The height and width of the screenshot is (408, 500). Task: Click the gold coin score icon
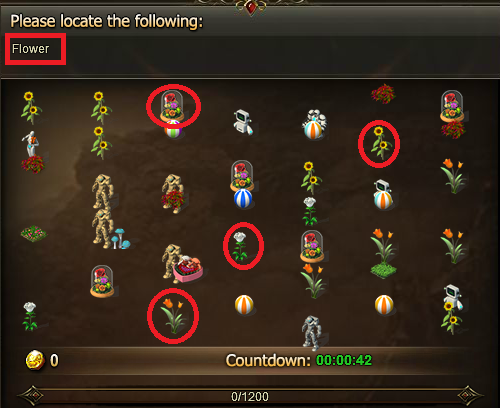click(35, 360)
